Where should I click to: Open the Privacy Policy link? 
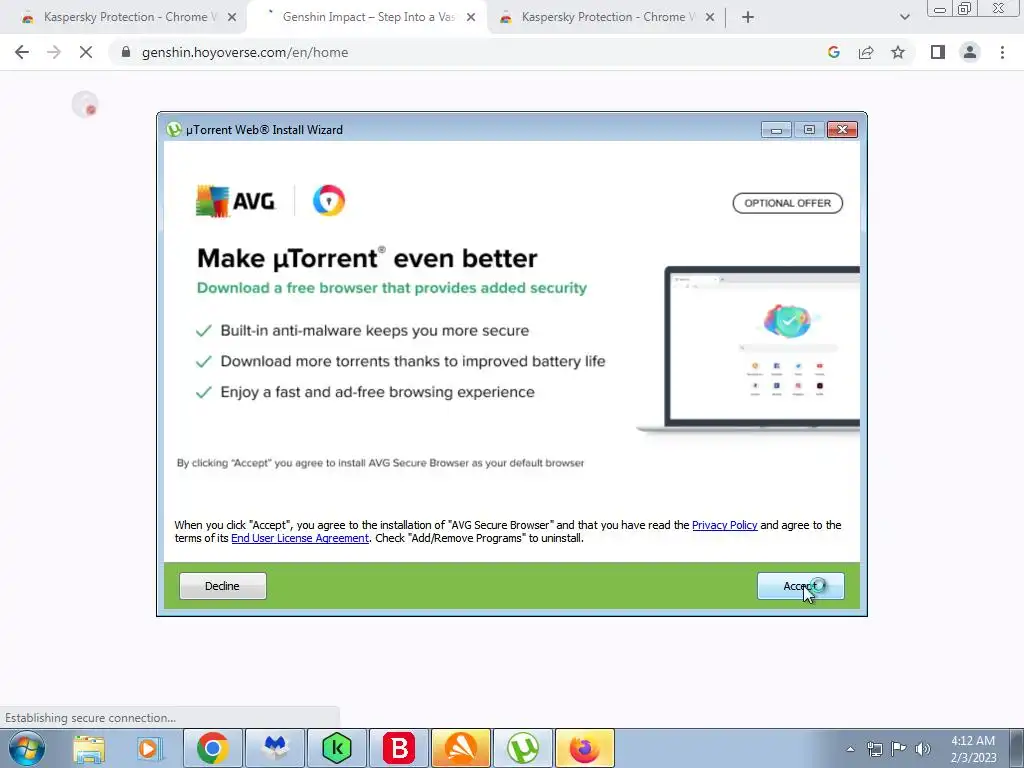724,525
